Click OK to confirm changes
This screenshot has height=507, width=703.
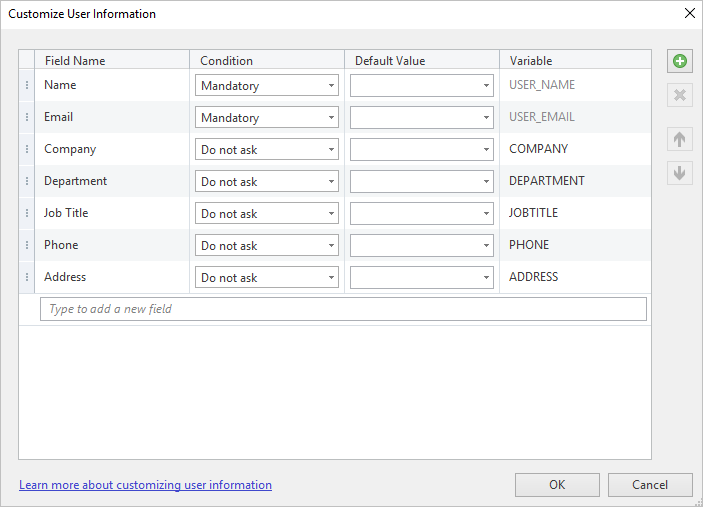557,485
